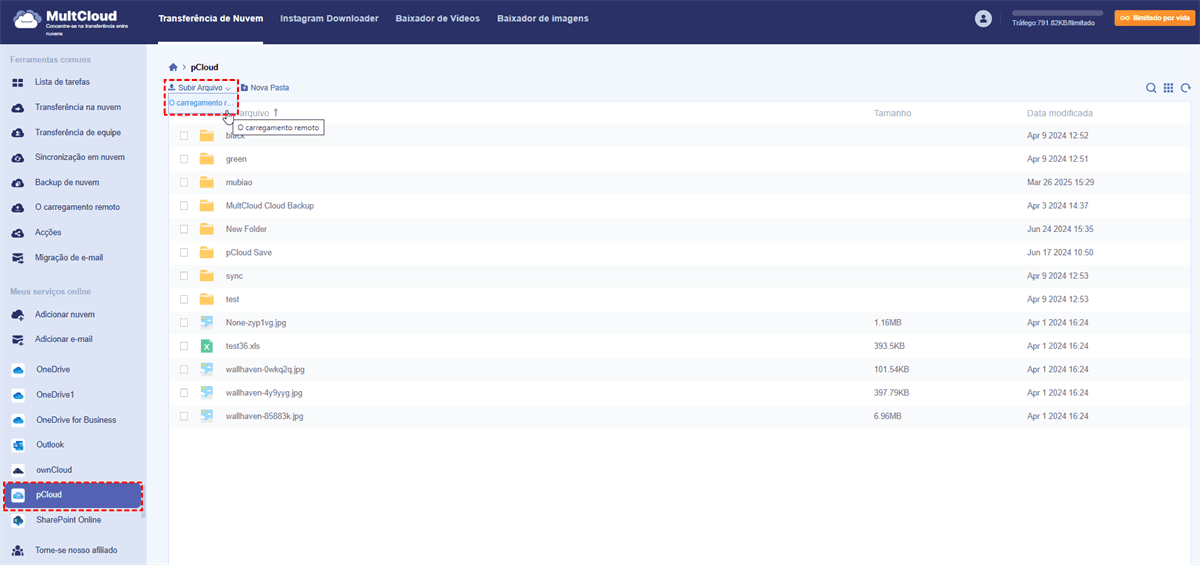Open the pCloud Save folder
Screen dimensions: 1200x565
(x=249, y=252)
